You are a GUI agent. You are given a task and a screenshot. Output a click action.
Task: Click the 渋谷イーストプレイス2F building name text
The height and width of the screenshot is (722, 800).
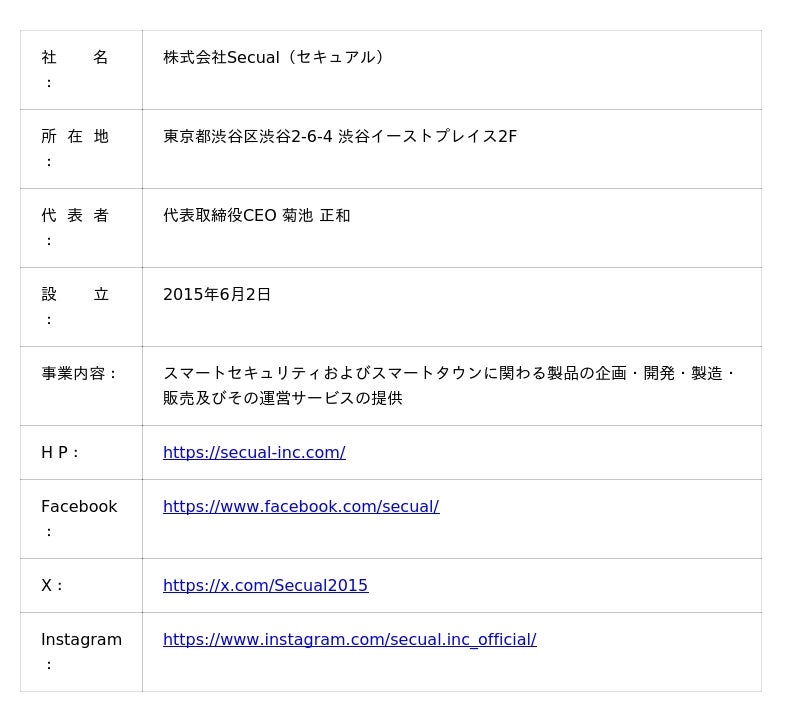[427, 137]
